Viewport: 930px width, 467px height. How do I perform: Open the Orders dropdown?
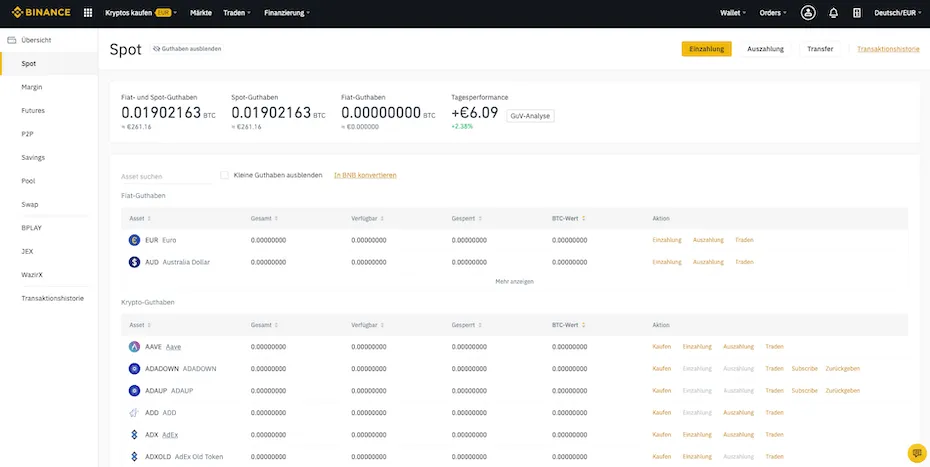point(773,12)
